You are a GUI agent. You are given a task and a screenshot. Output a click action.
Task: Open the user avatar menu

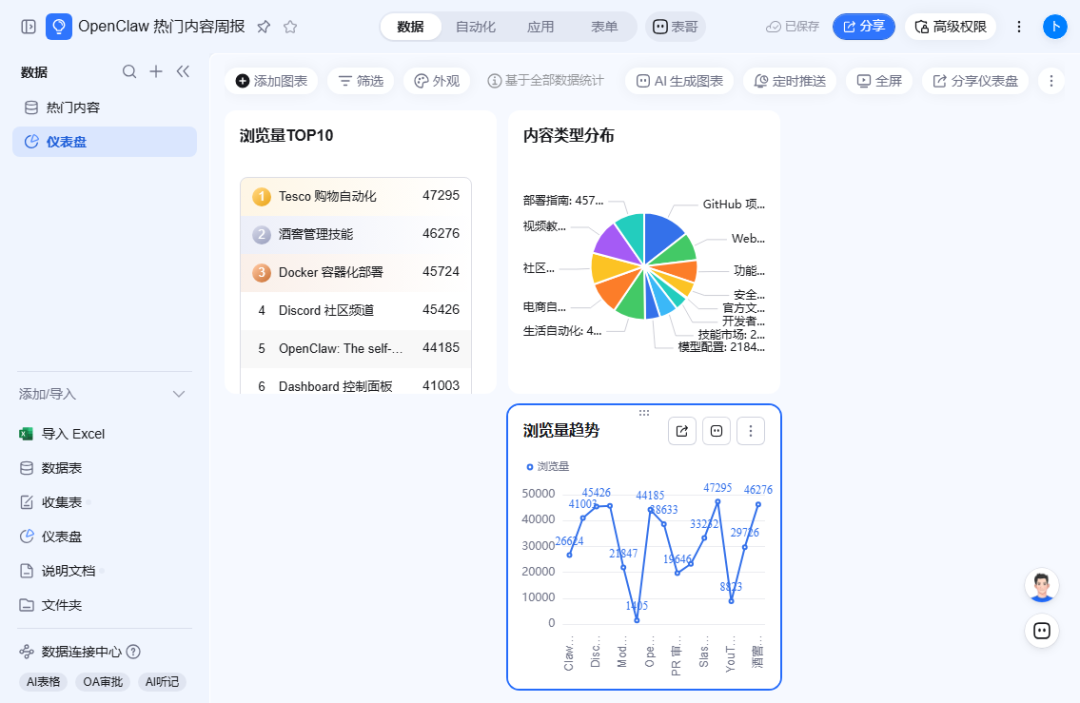tap(1055, 27)
